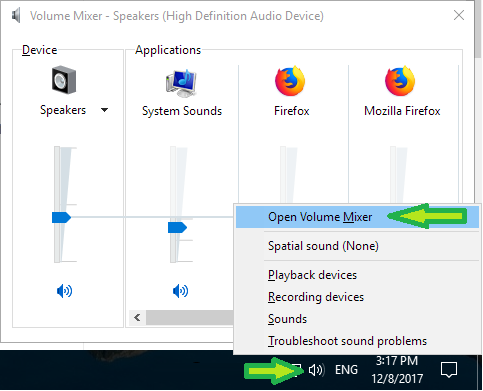The width and height of the screenshot is (483, 391).
Task: Click the System Sounds label
Action: click(182, 111)
